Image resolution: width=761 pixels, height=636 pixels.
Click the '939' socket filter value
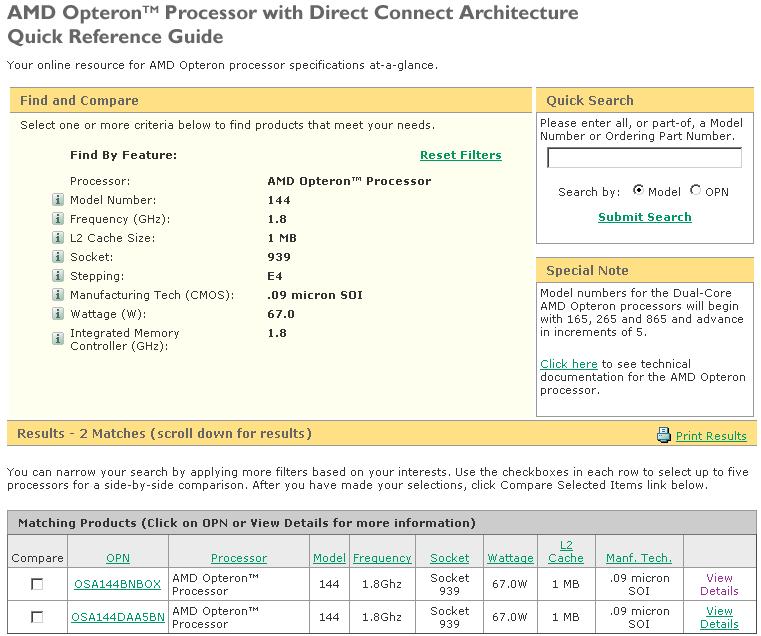coord(279,257)
